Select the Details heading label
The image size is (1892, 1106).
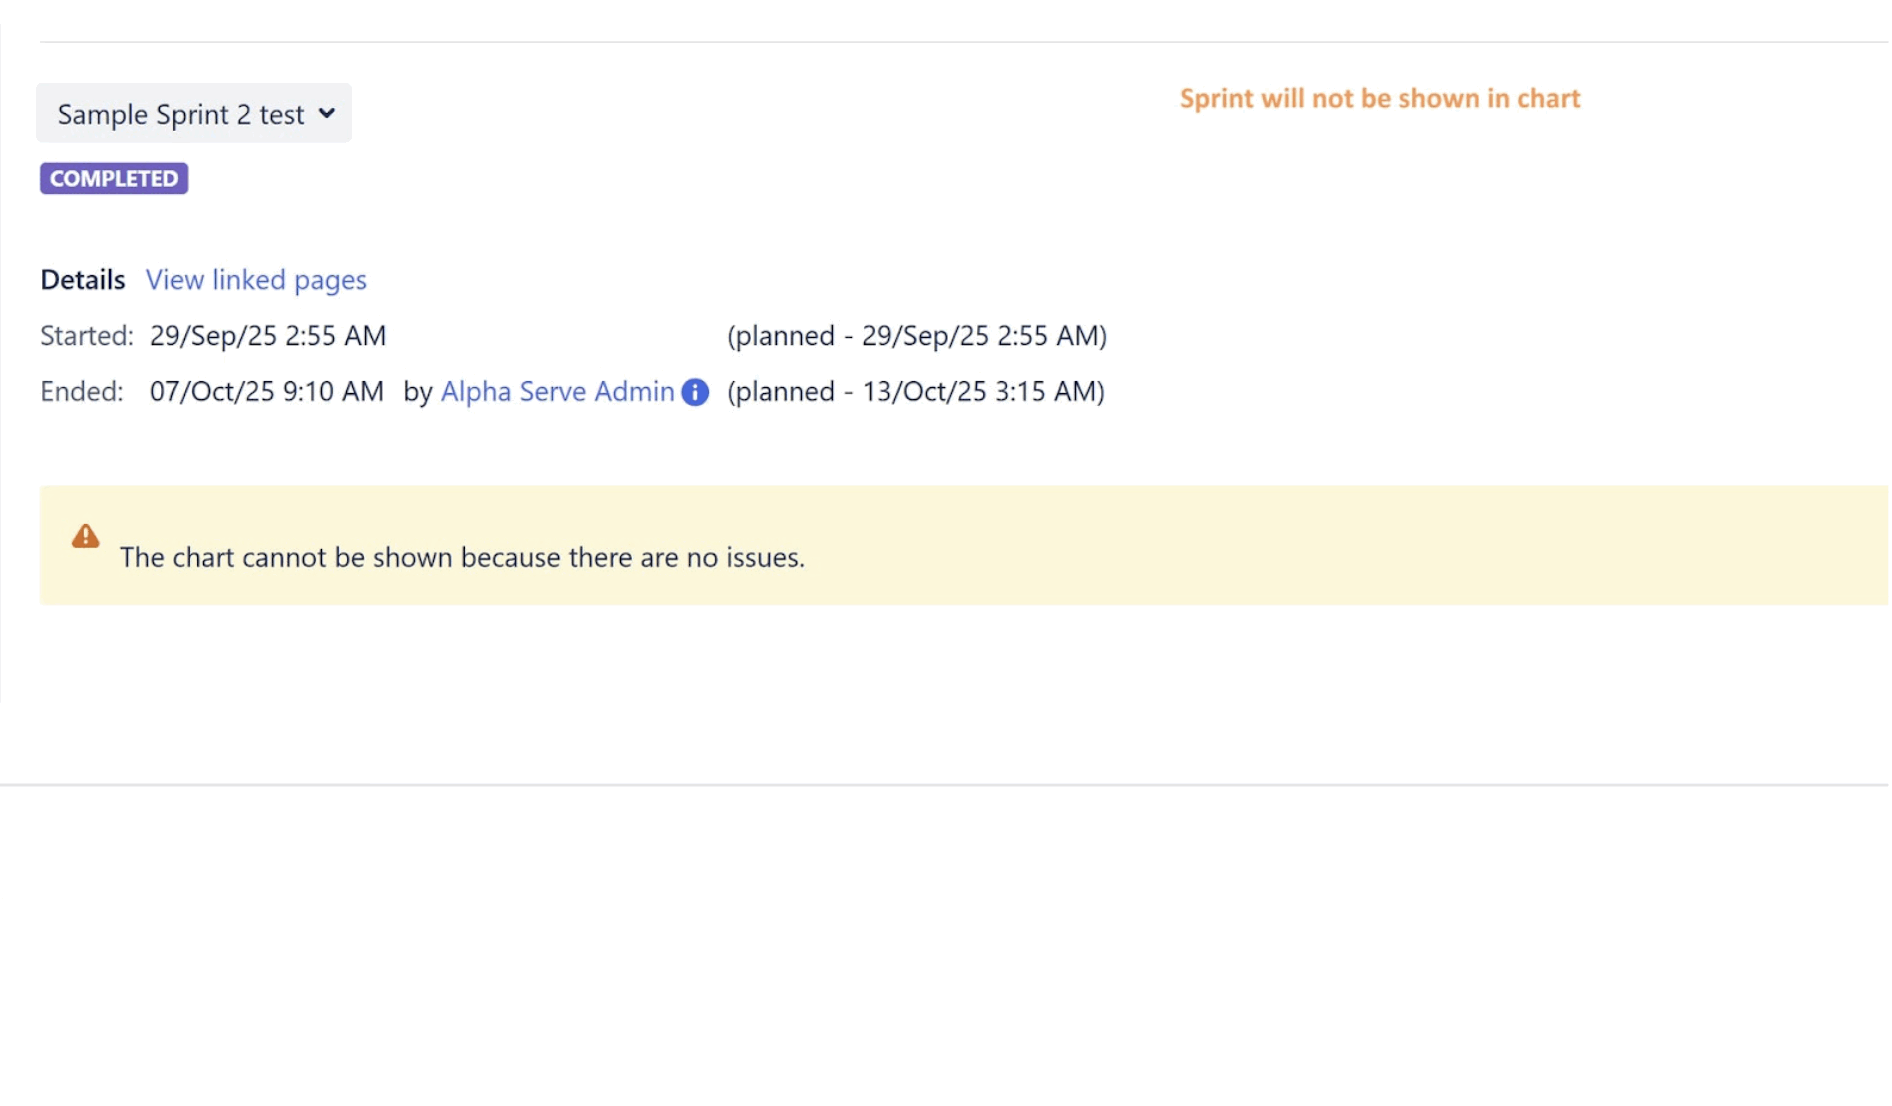click(x=82, y=280)
